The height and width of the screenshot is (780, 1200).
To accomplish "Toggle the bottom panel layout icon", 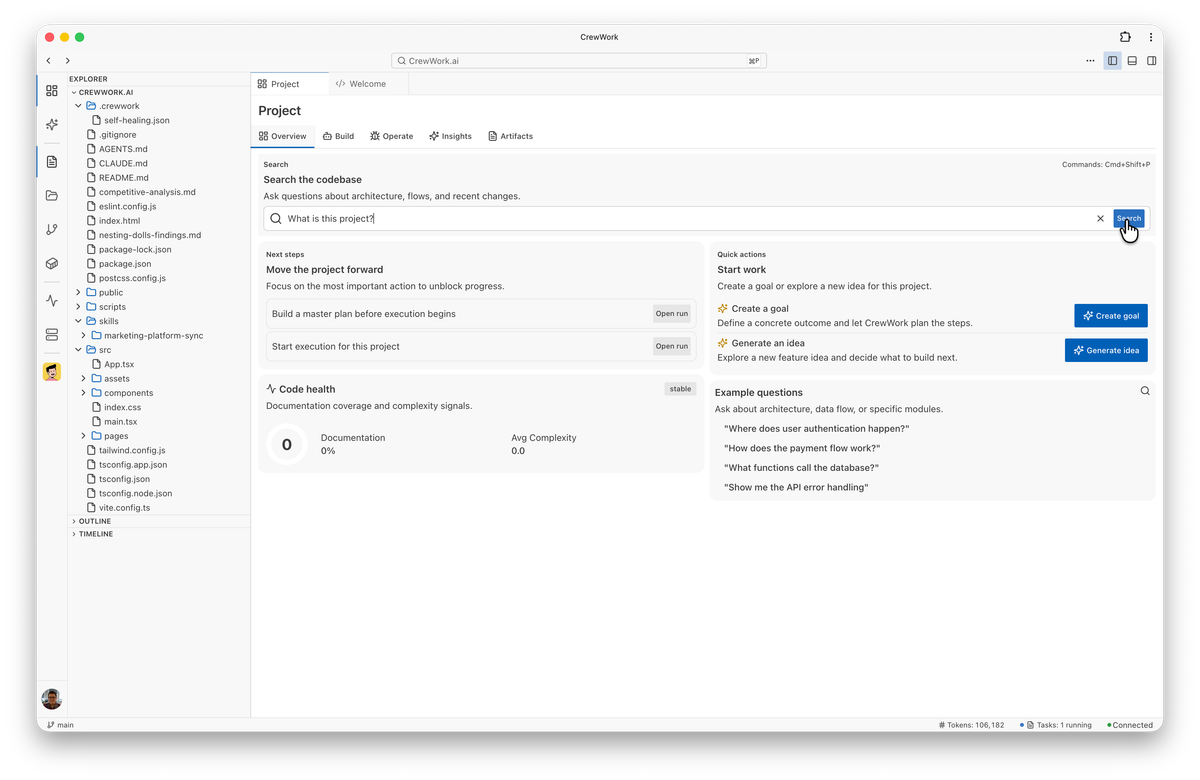I will tap(1132, 61).
